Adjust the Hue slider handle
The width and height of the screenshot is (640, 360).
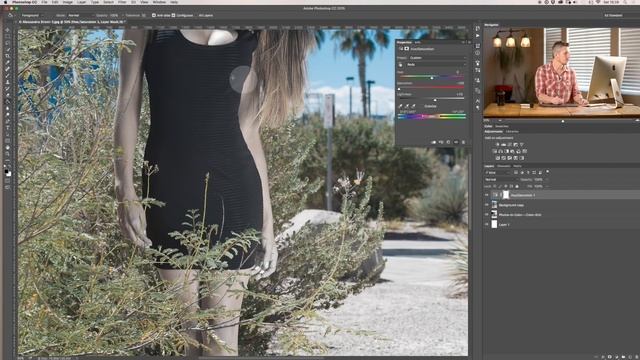432,78
